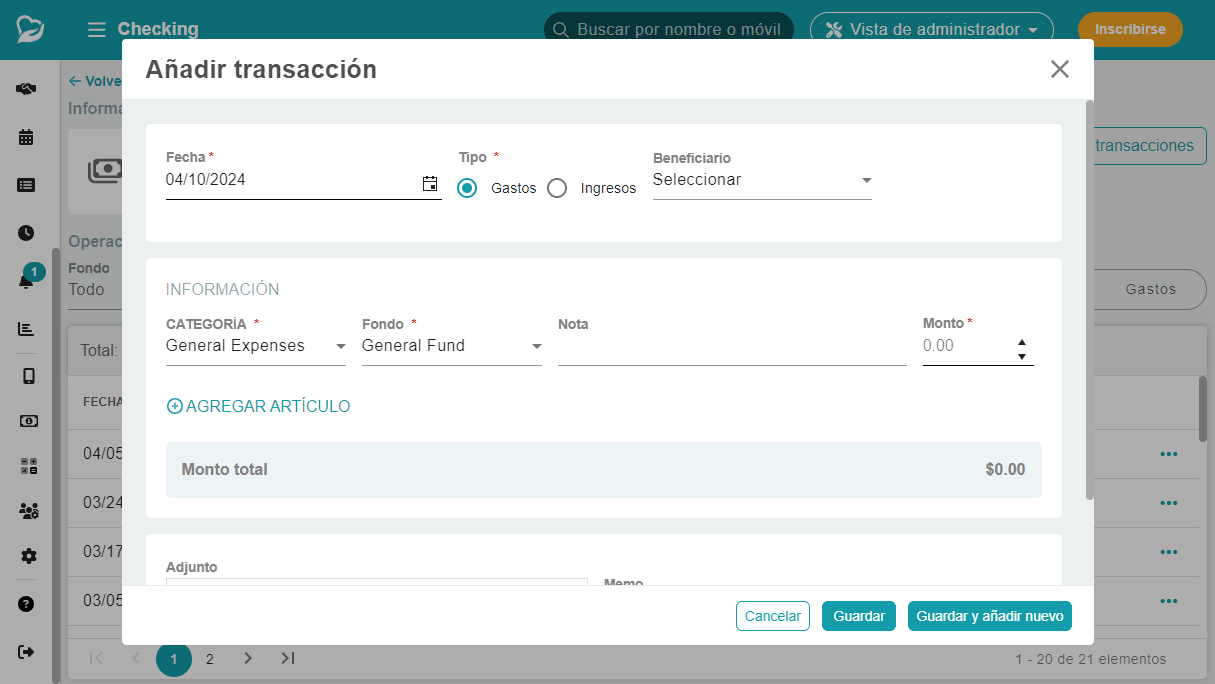Click the background page vertical scrollbar
This screenshot has width=1215, height=684.
coord(1203,408)
